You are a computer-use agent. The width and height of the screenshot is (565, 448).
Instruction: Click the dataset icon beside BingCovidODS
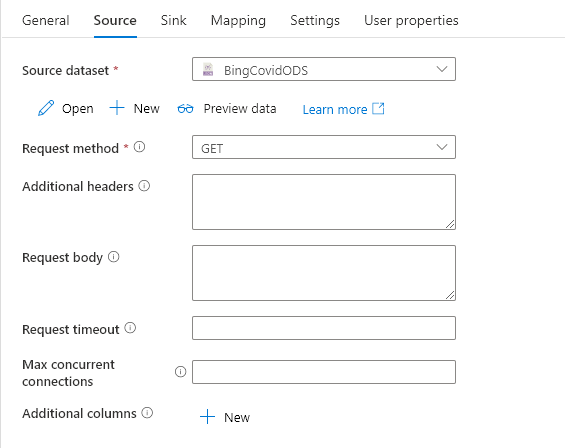(x=208, y=69)
